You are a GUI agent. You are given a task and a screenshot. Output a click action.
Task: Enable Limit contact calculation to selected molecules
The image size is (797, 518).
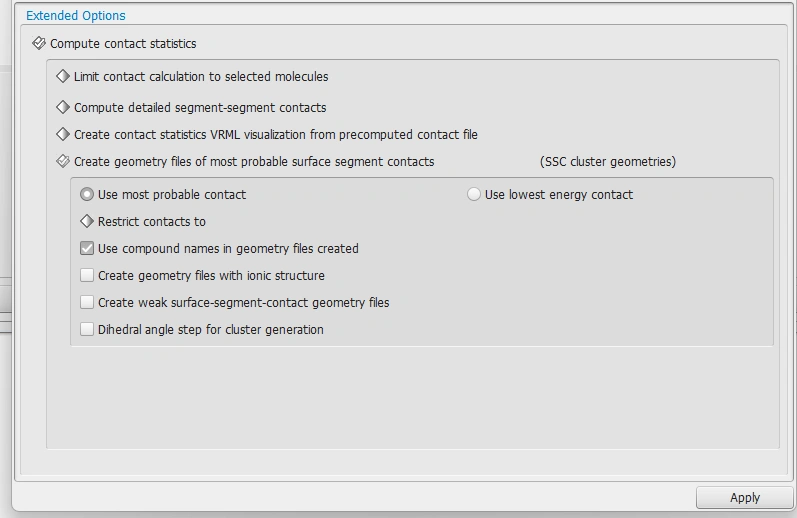pyautogui.click(x=63, y=76)
